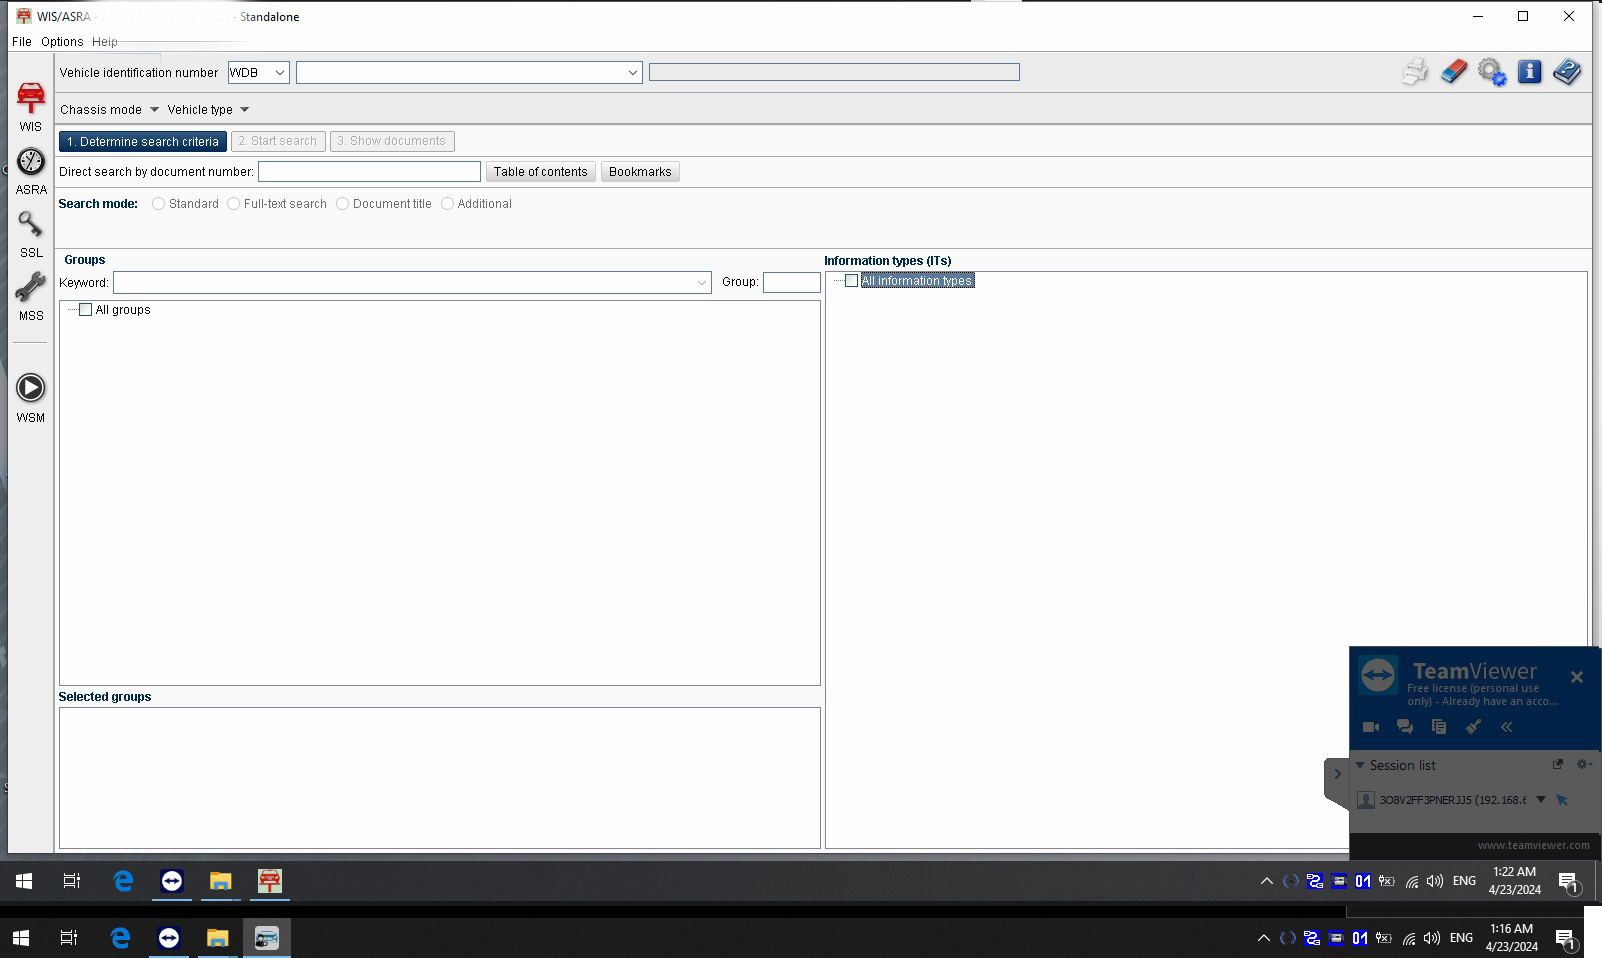Open session 3O8V2FF3PNERJJ5 dropdown arrow
This screenshot has height=958, width=1602.
1541,800
